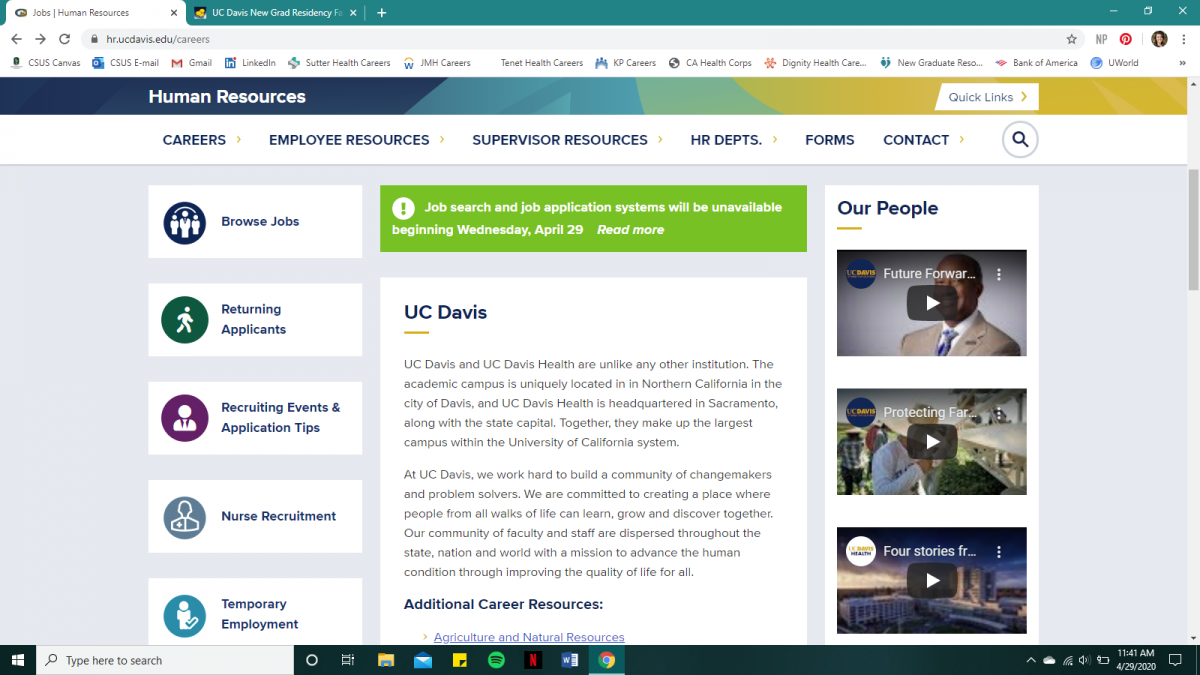Click the Windows taskbar search box

(165, 660)
